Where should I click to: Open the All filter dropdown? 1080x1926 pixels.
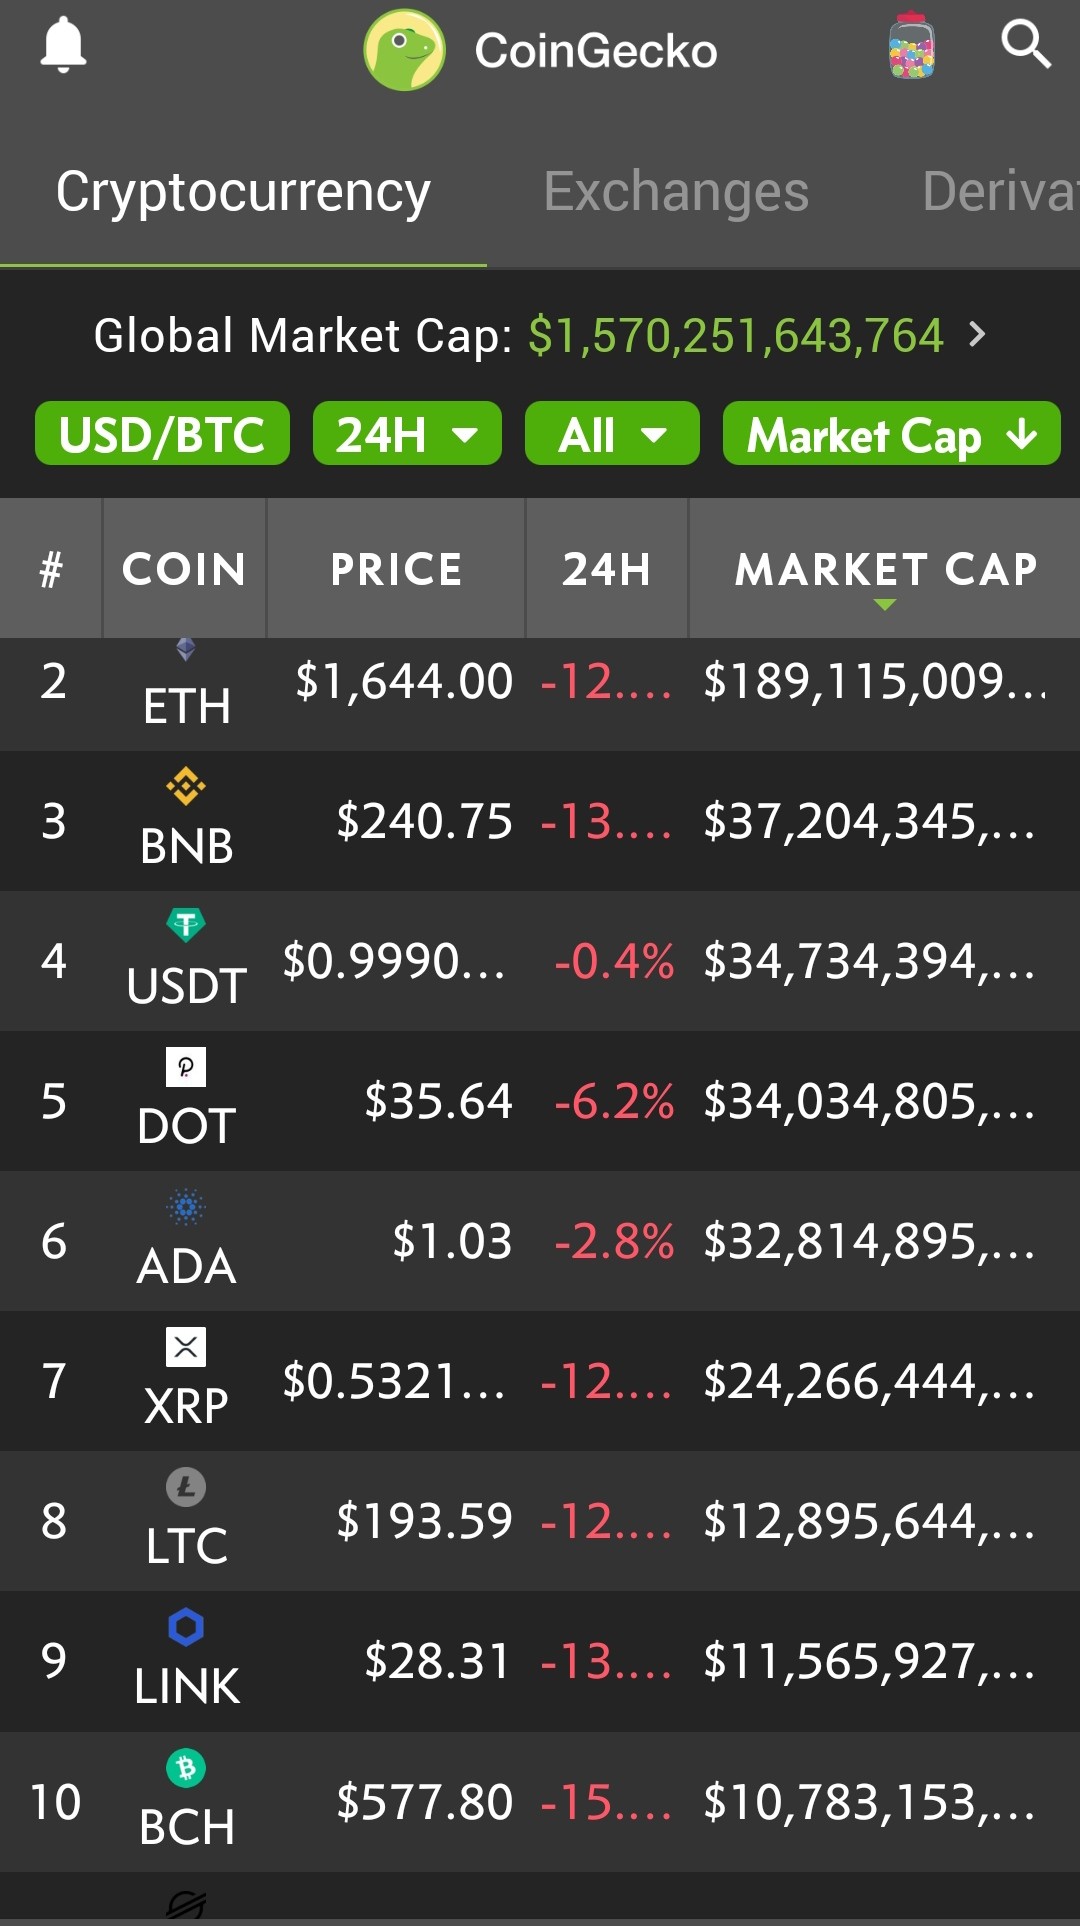point(612,433)
